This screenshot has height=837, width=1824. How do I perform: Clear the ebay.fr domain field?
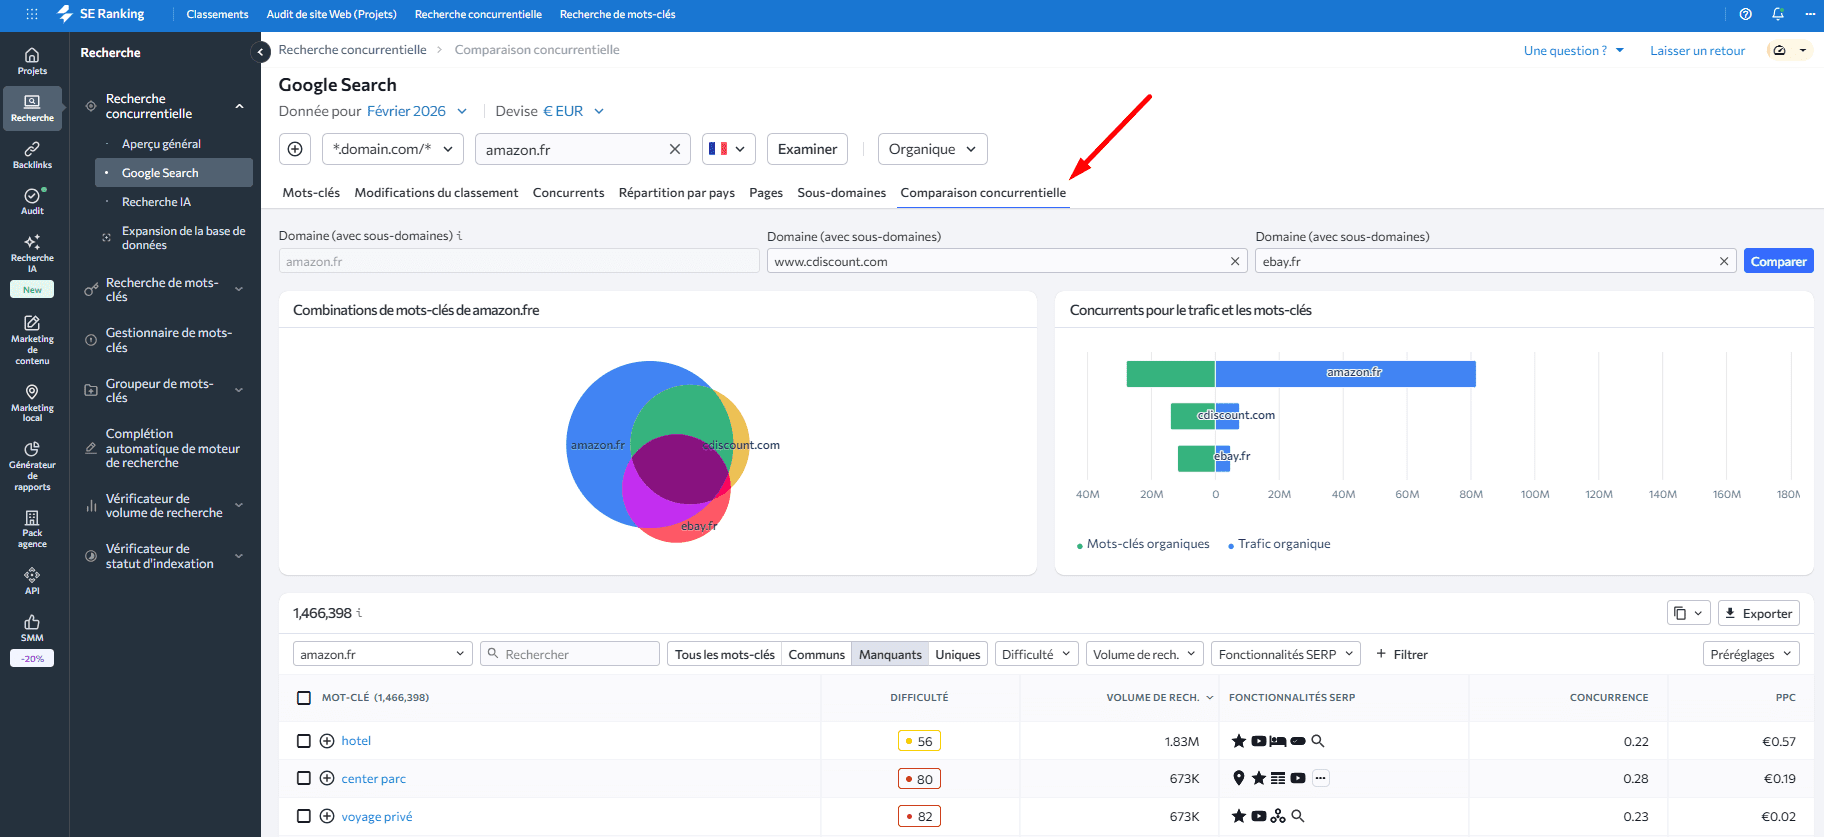[x=1724, y=261]
